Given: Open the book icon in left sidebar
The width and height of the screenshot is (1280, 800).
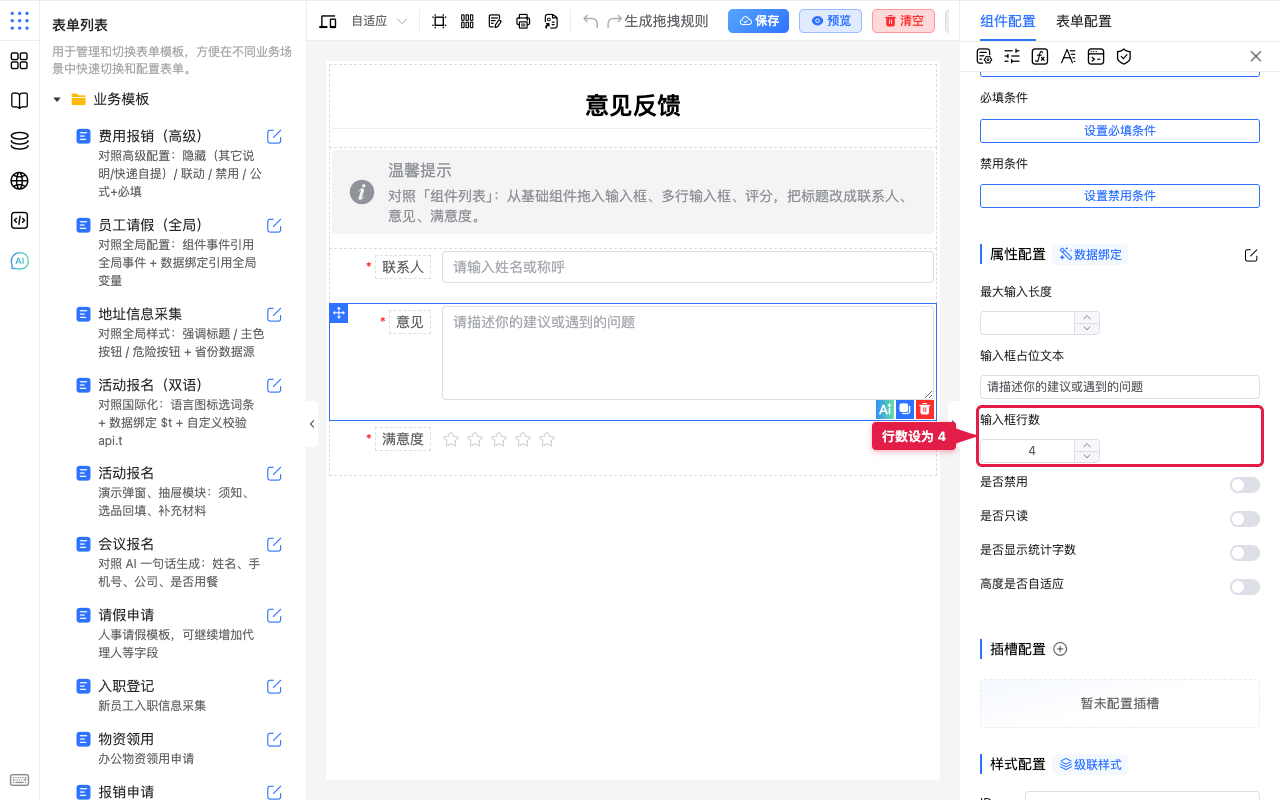Looking at the screenshot, I should click(x=19, y=101).
